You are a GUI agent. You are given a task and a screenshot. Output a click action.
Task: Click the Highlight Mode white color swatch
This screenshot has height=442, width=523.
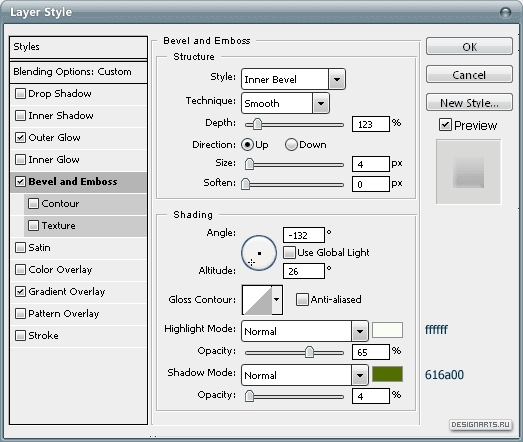[387, 330]
